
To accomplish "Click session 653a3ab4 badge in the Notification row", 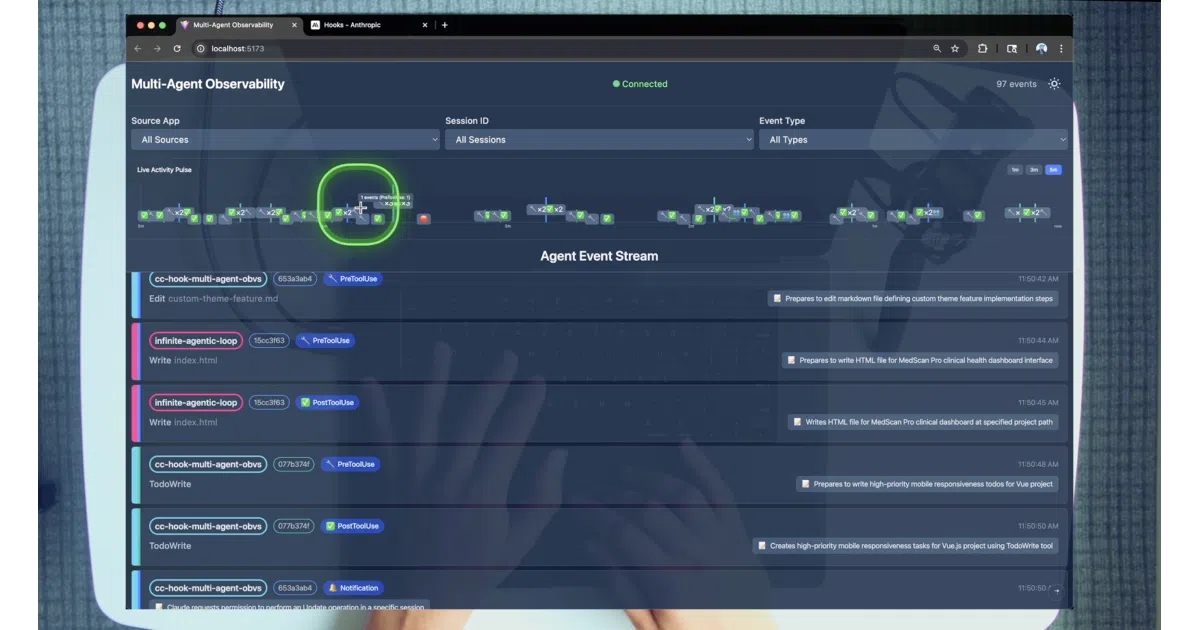I will pos(295,588).
